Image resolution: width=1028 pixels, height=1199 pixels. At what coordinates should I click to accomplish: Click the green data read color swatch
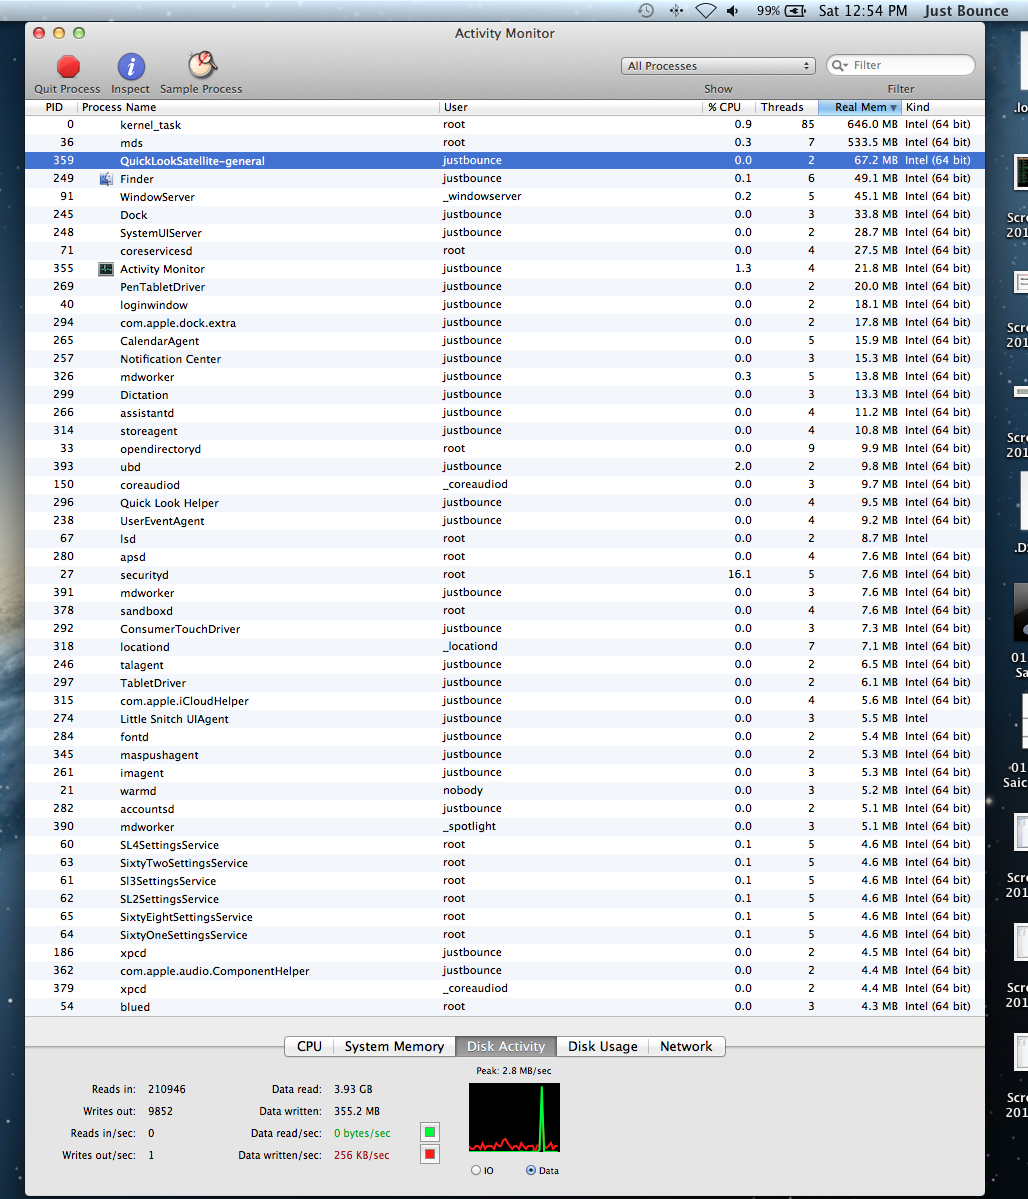[430, 1132]
